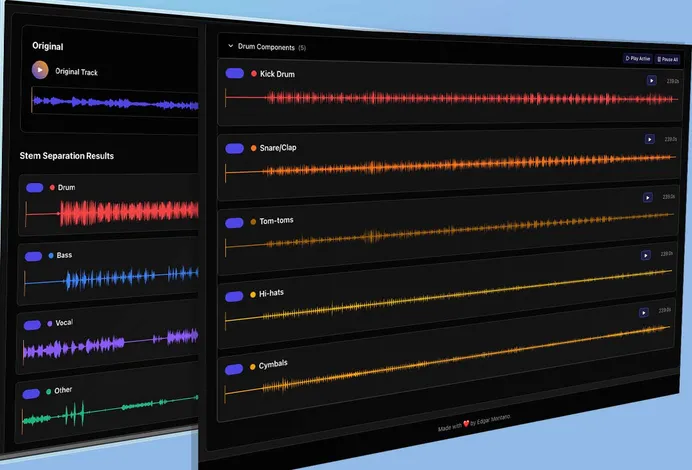692x470 pixels.
Task: Start playback of the Hi-hats stem
Action: pyautogui.click(x=646, y=256)
